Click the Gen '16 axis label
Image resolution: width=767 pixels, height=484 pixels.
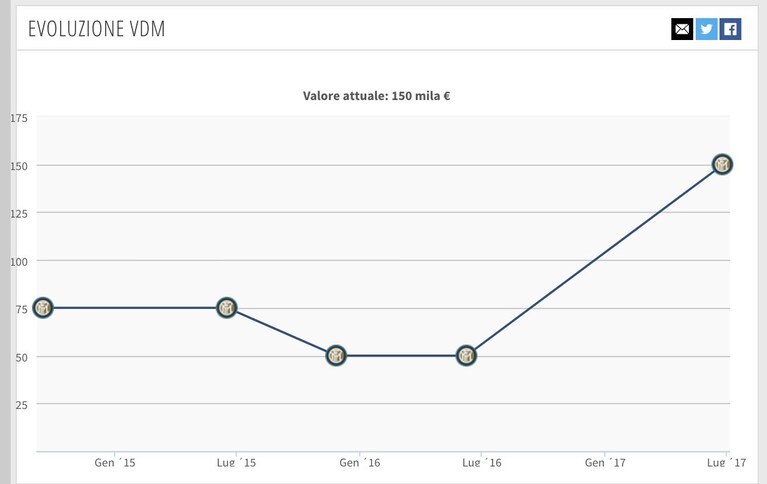pyautogui.click(x=360, y=462)
